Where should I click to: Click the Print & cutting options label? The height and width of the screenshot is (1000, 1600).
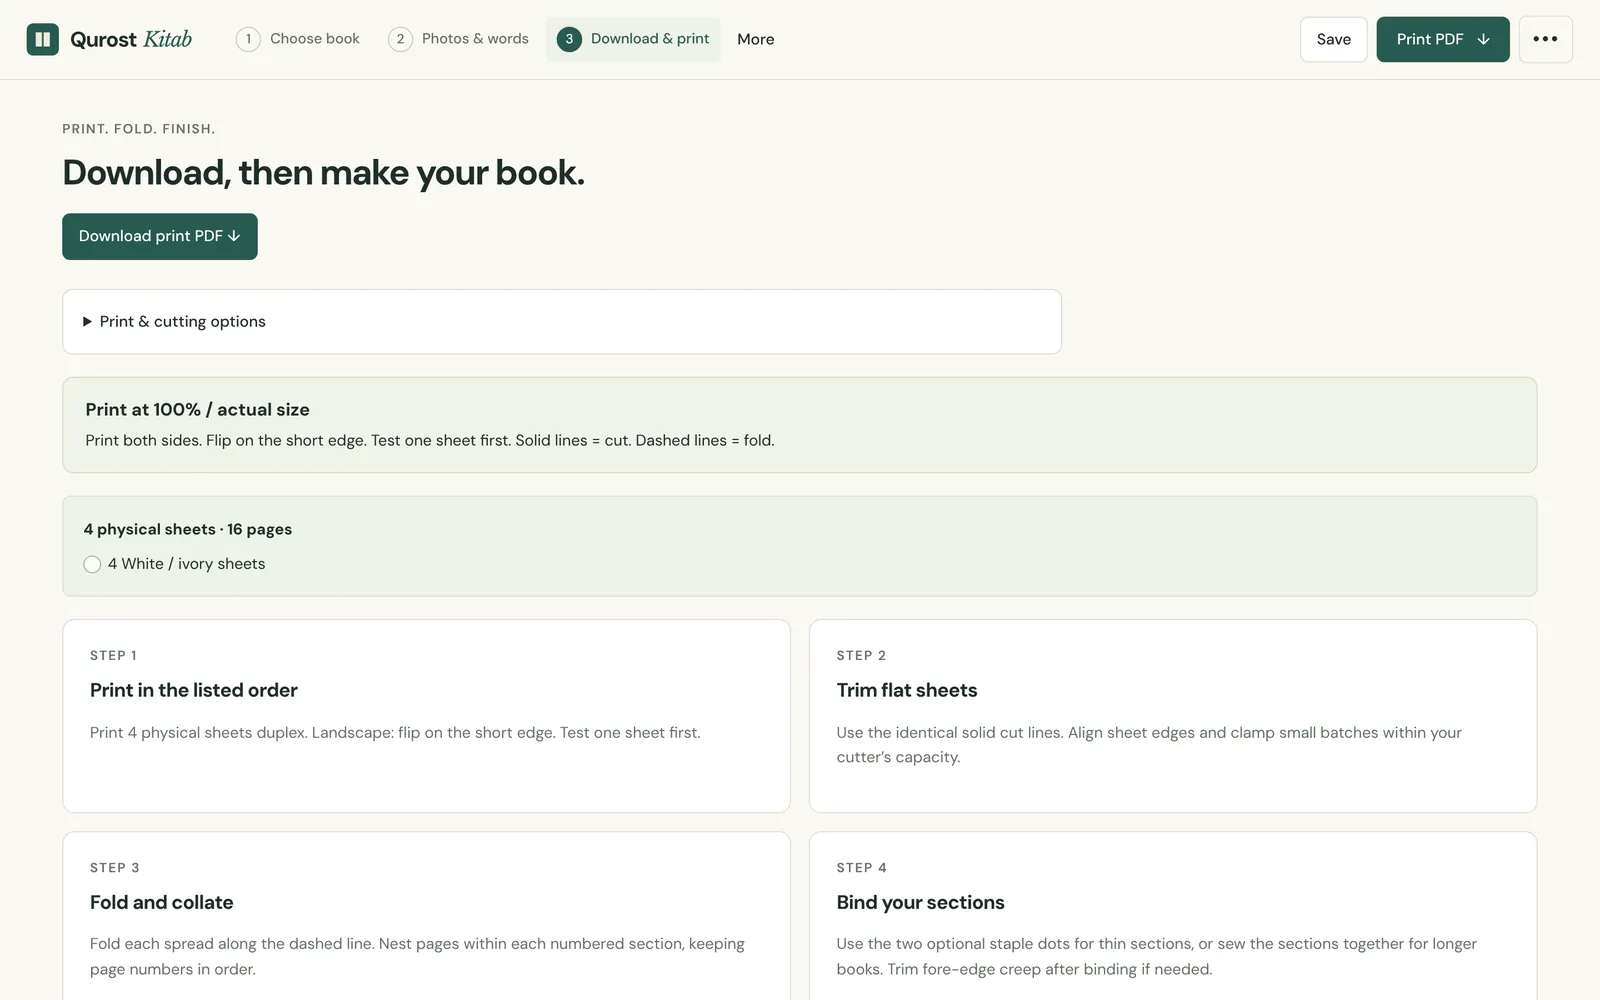(x=183, y=321)
